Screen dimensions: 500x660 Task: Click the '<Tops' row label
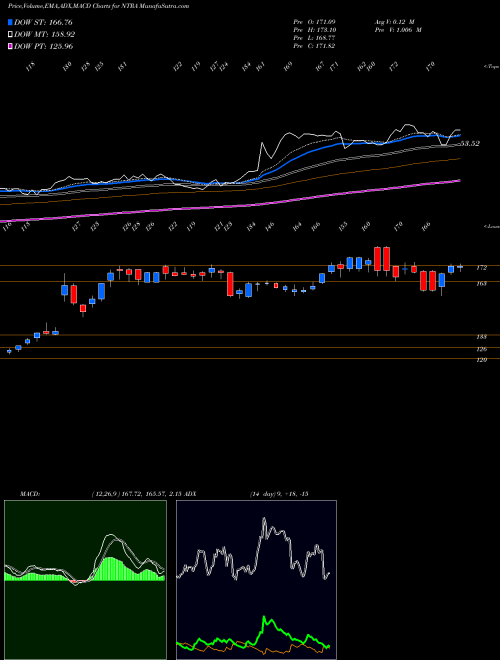click(x=491, y=67)
